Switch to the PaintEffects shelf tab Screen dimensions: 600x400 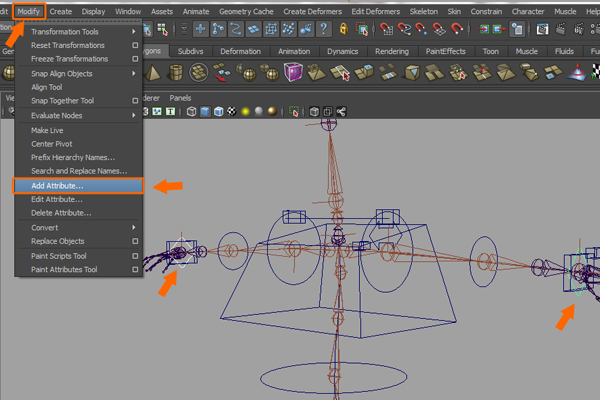[x=445, y=51]
